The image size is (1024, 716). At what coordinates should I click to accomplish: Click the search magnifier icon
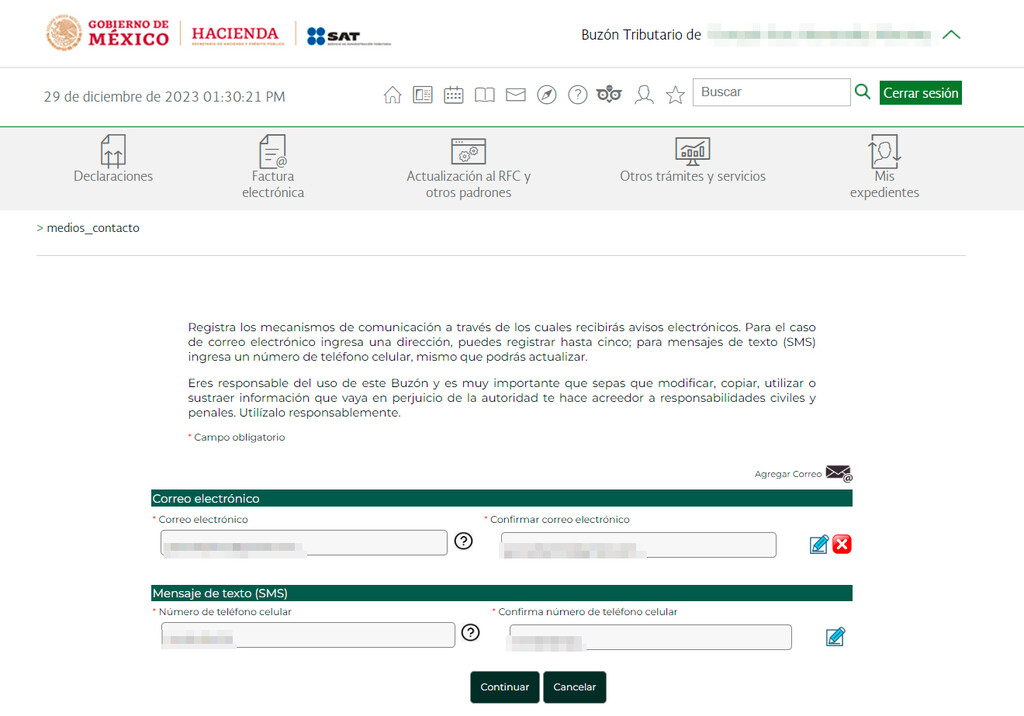pos(862,91)
